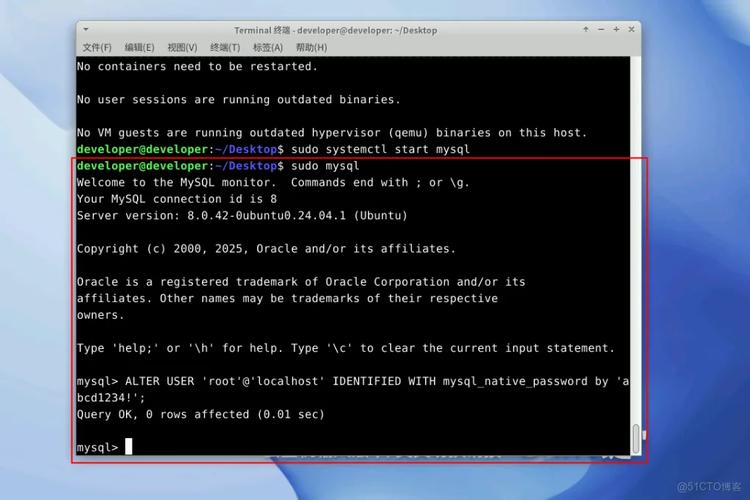Click the Terminal title bar text
The width and height of the screenshot is (750, 500).
335,30
